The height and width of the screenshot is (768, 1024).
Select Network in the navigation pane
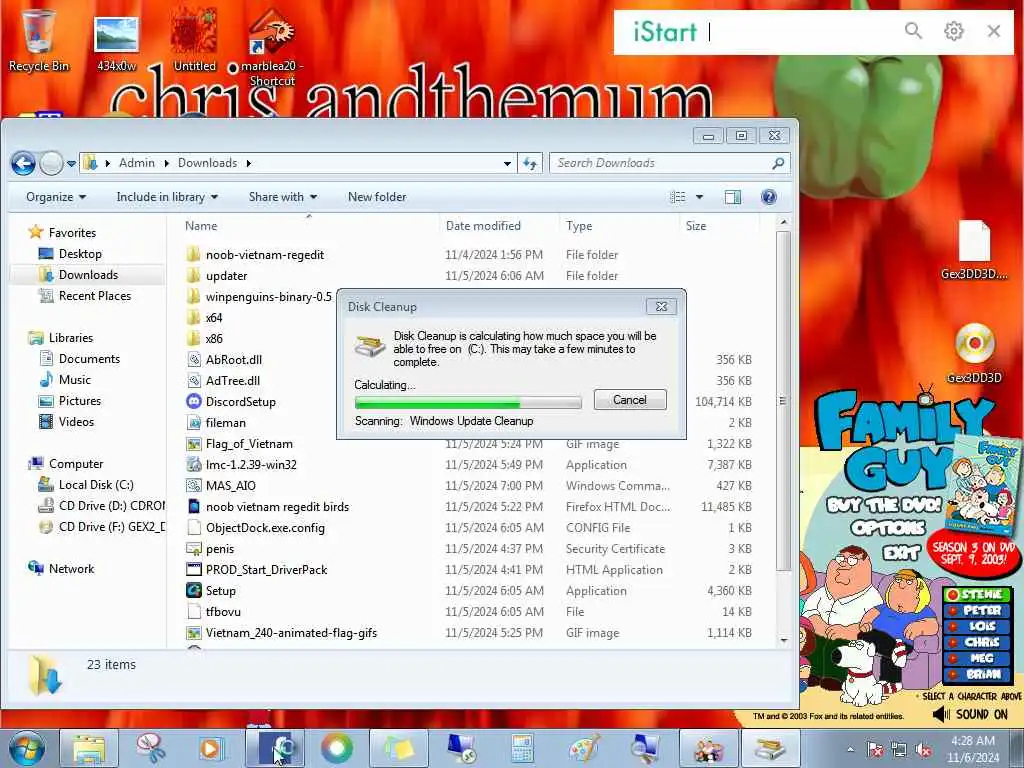(71, 569)
